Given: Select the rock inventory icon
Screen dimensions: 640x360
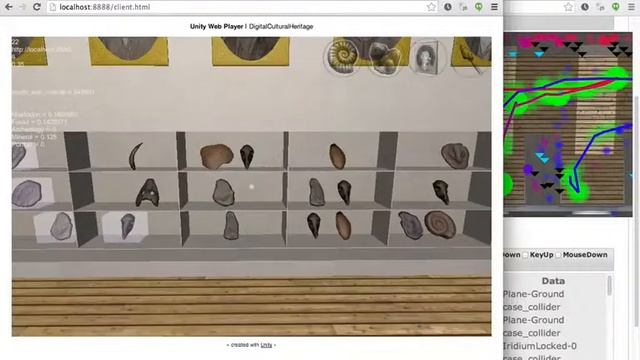Looking at the screenshot, I should [384, 57].
